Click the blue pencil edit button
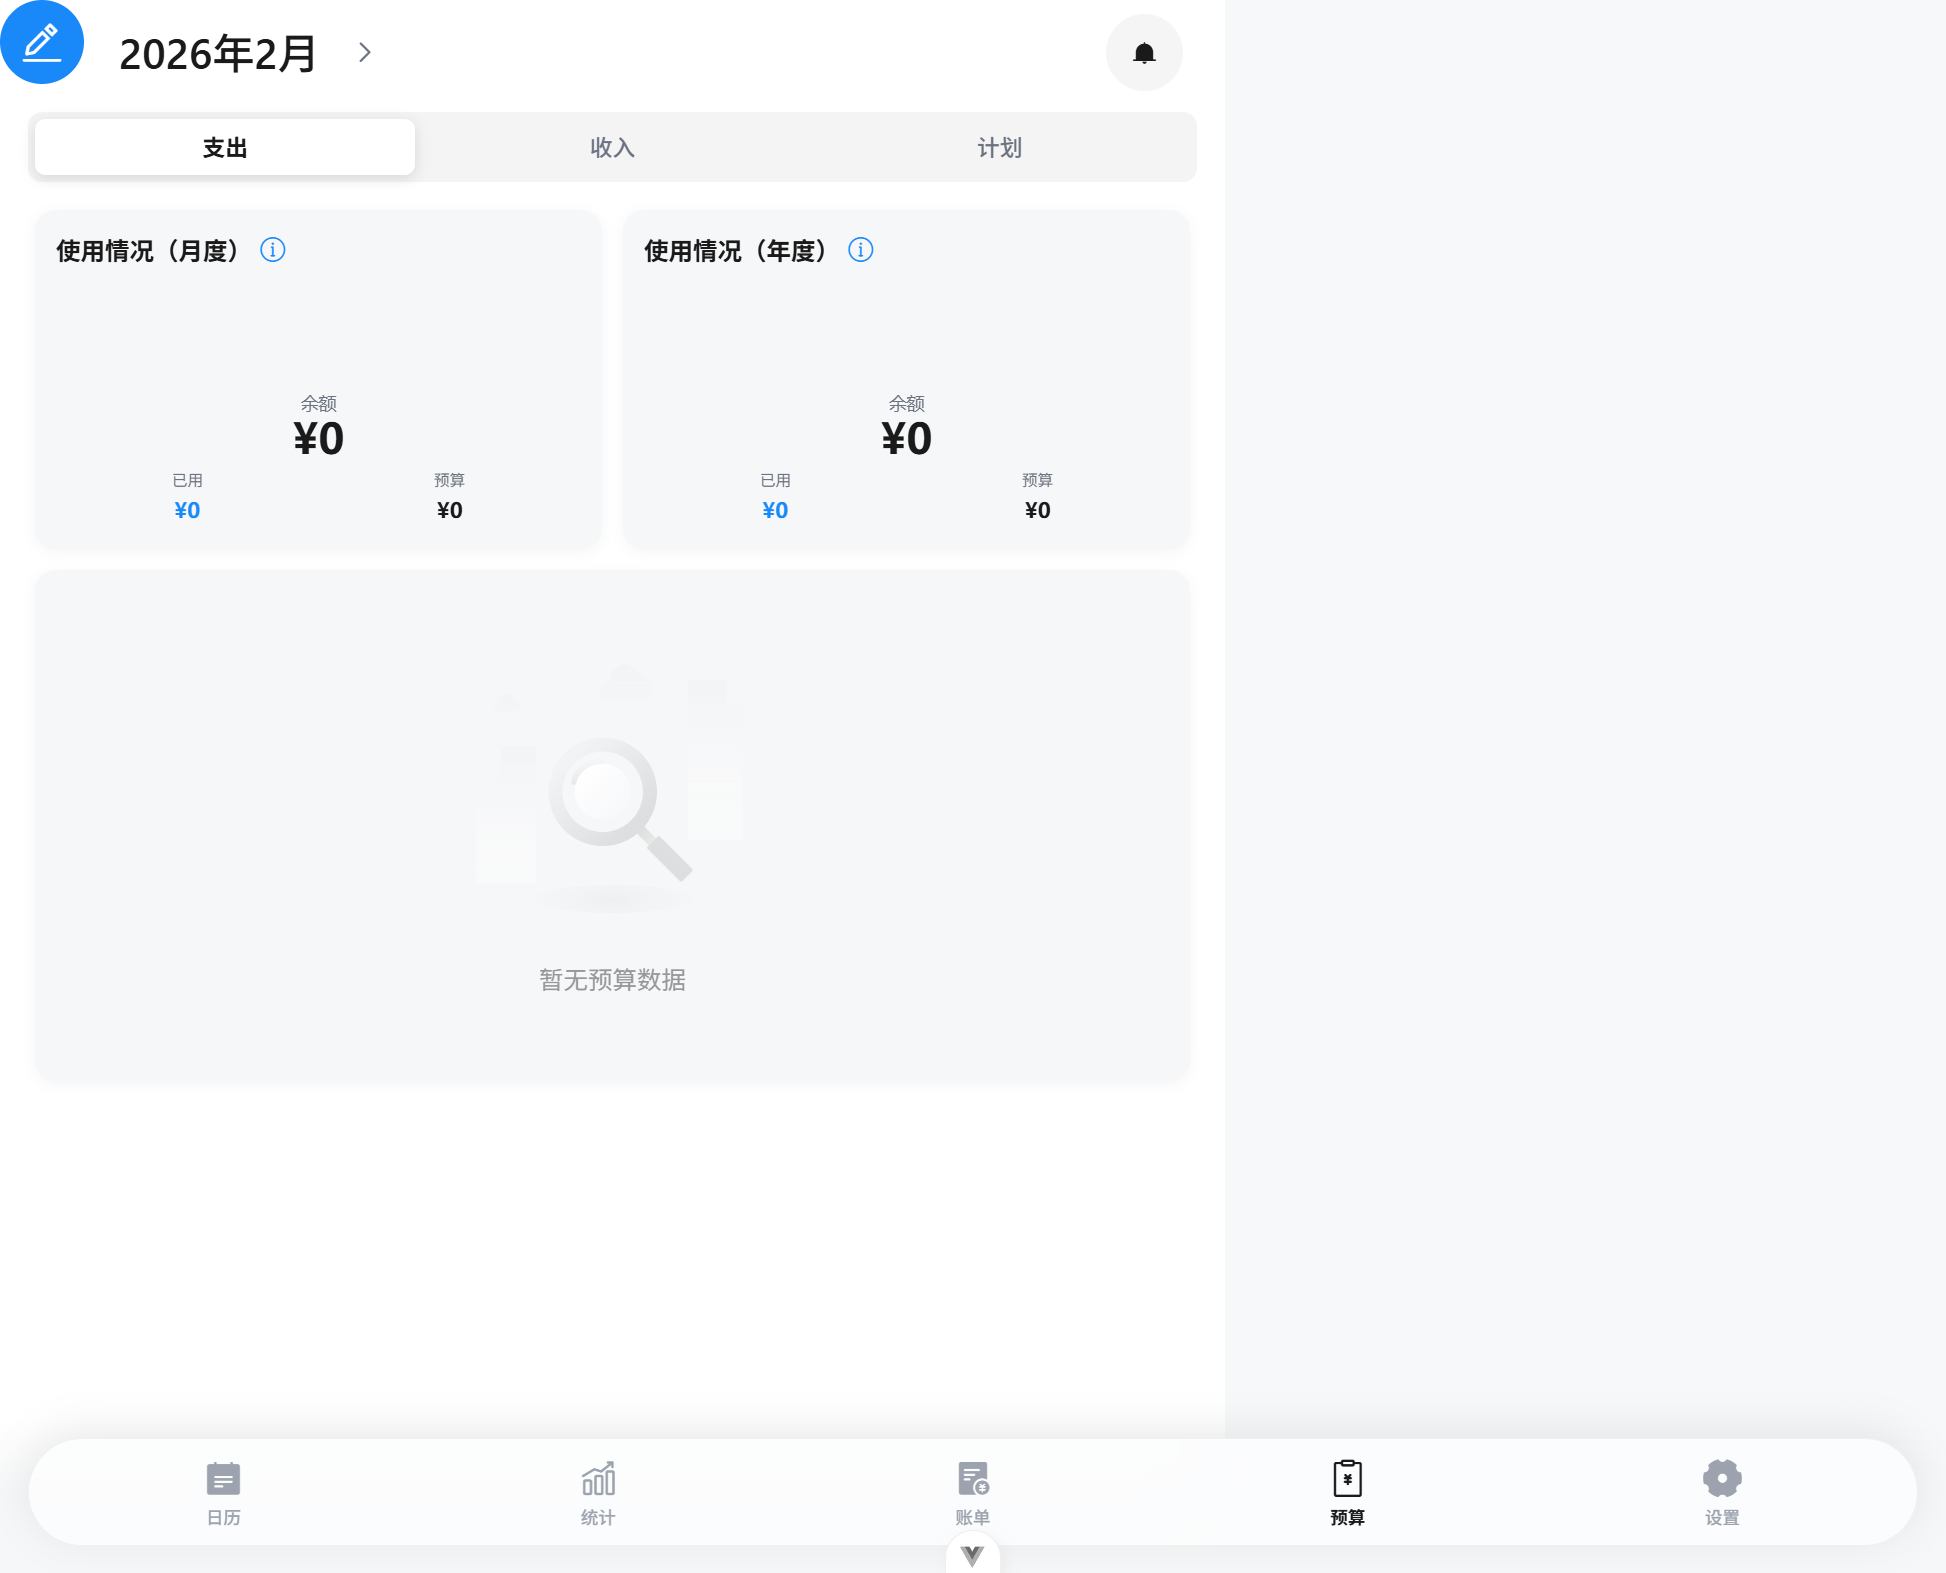Screen dimensions: 1946x1573 [42, 42]
